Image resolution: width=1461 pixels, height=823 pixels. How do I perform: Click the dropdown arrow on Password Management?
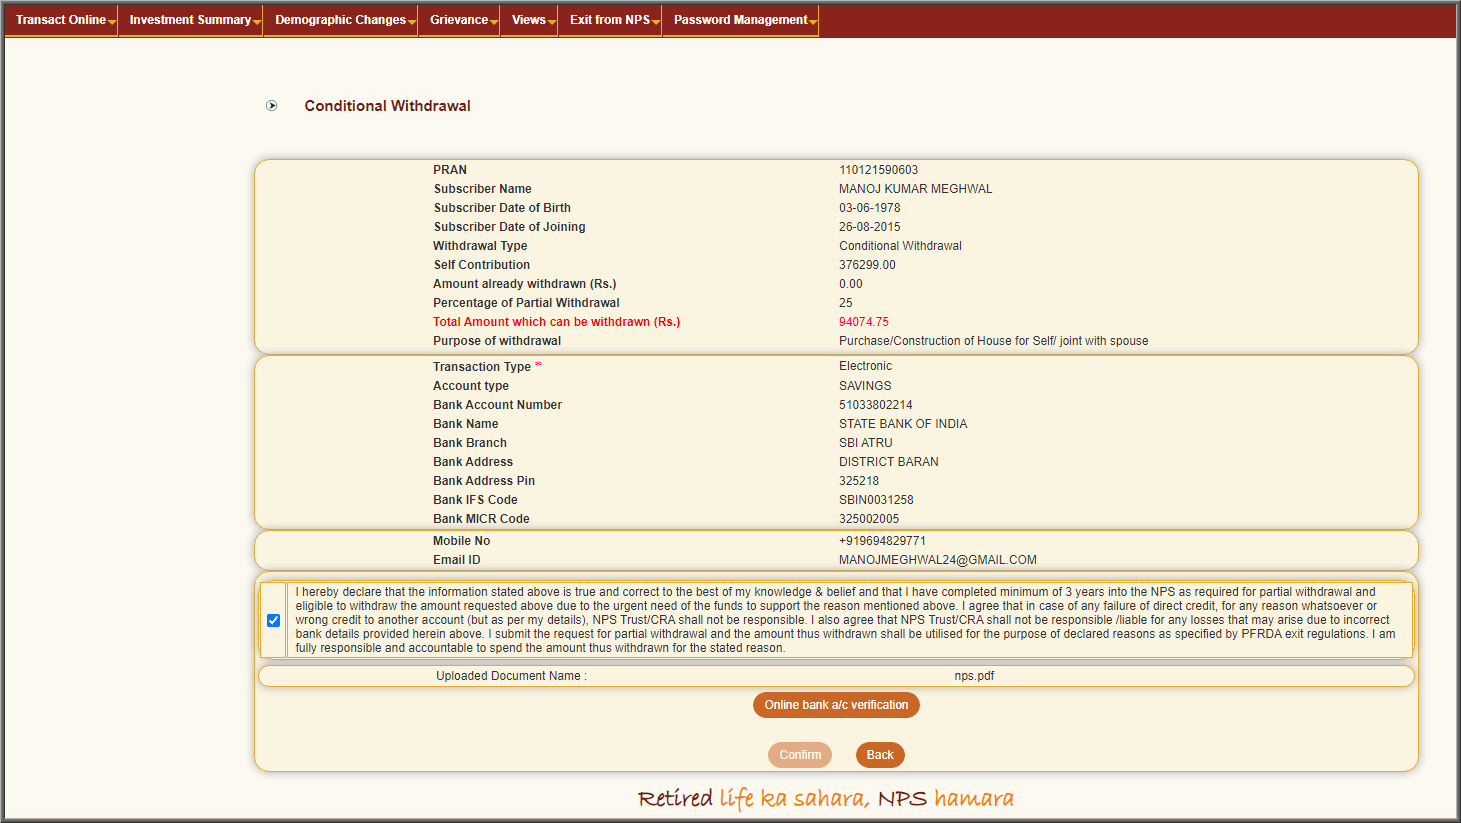(x=812, y=19)
